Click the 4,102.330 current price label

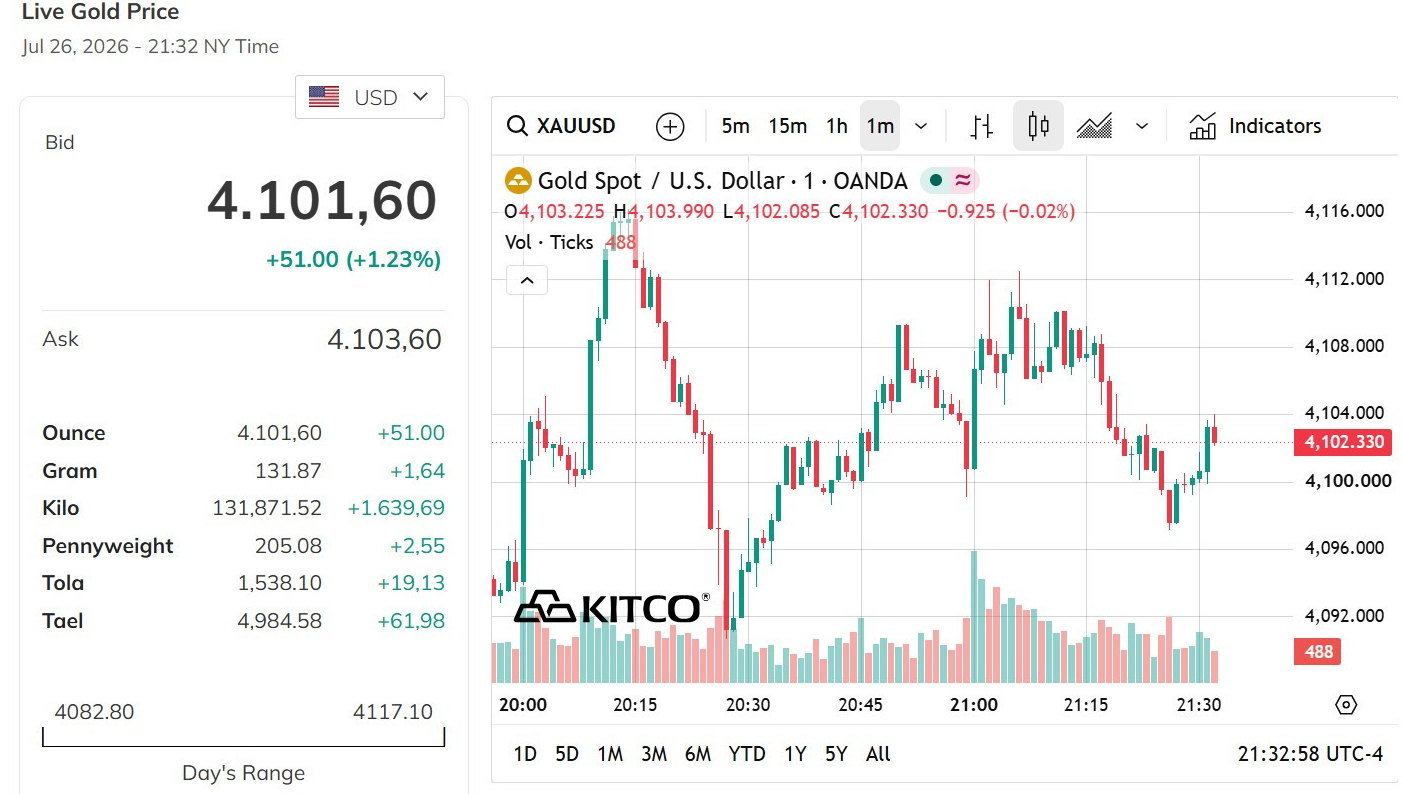1342,442
